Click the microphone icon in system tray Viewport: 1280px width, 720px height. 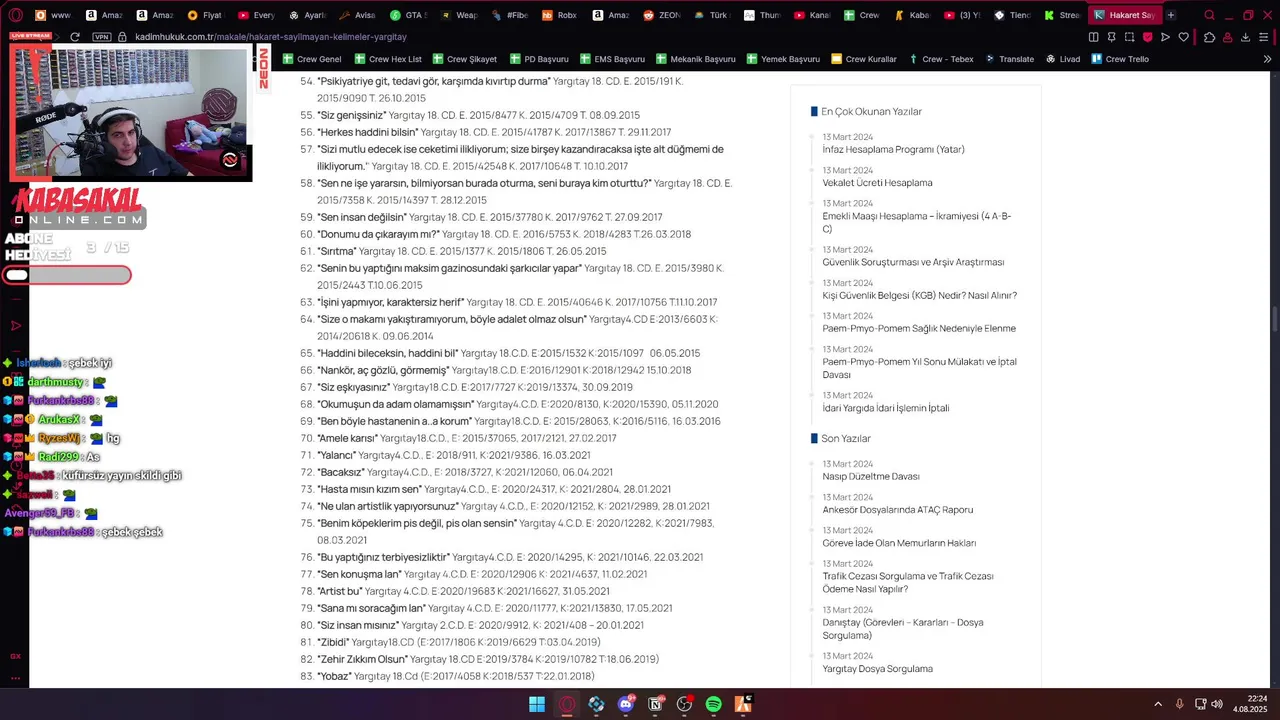(1180, 704)
